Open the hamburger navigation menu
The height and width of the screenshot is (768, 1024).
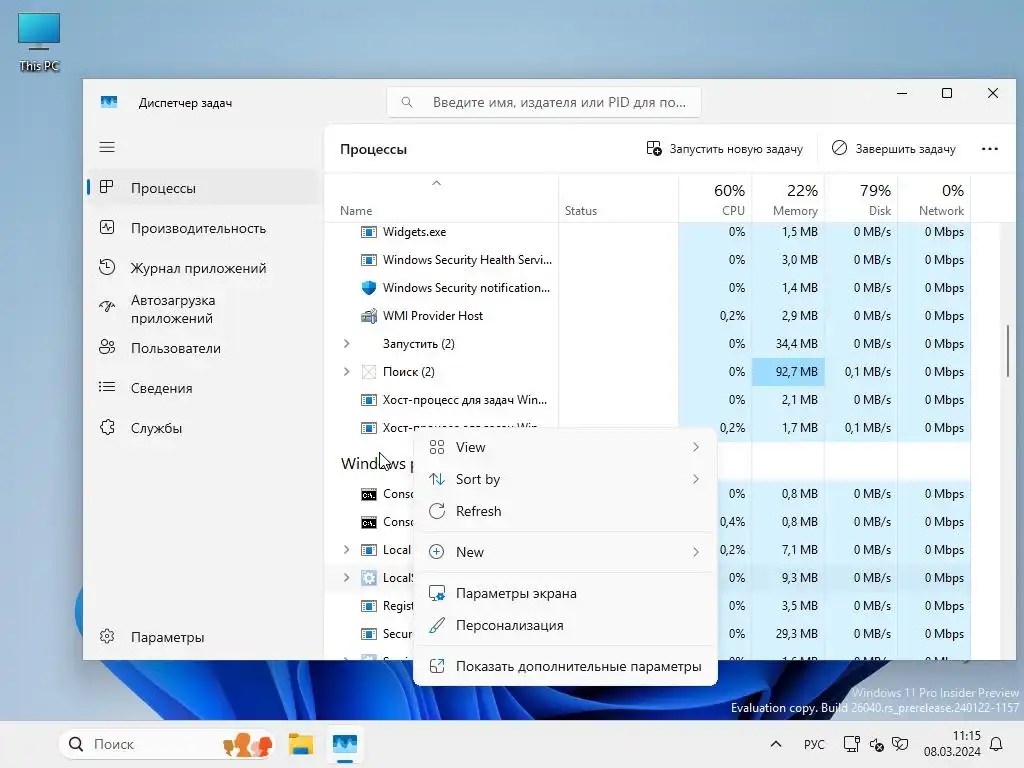click(107, 148)
